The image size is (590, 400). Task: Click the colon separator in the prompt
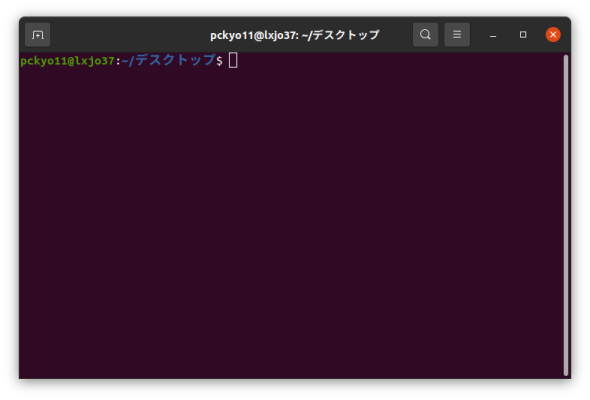[118, 61]
